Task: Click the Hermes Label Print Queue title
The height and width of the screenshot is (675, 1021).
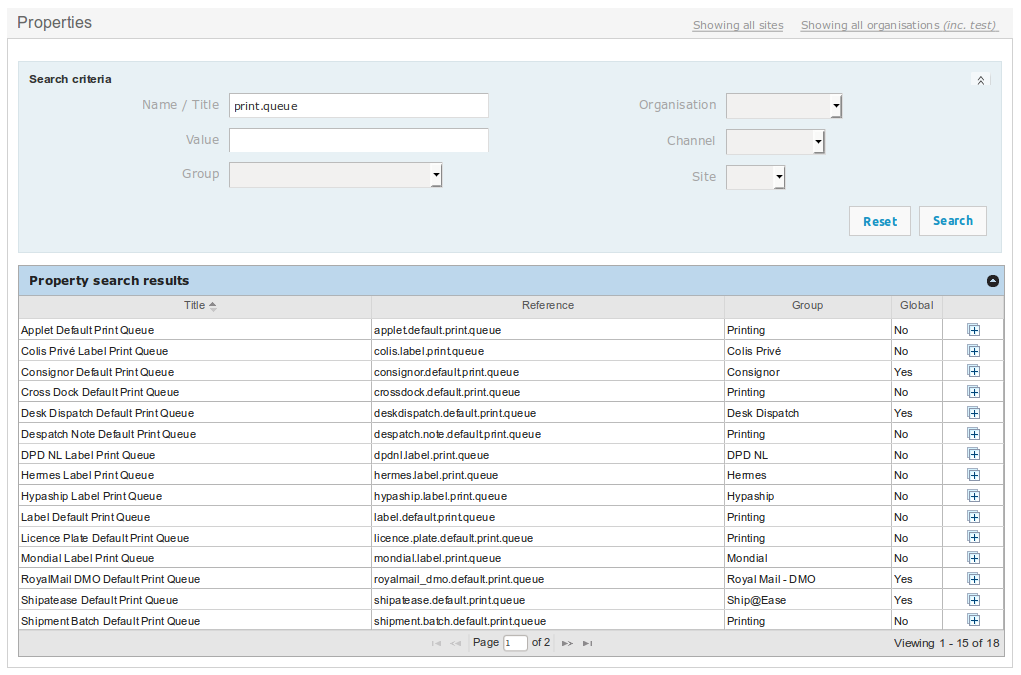Action: pyautogui.click(x=87, y=475)
